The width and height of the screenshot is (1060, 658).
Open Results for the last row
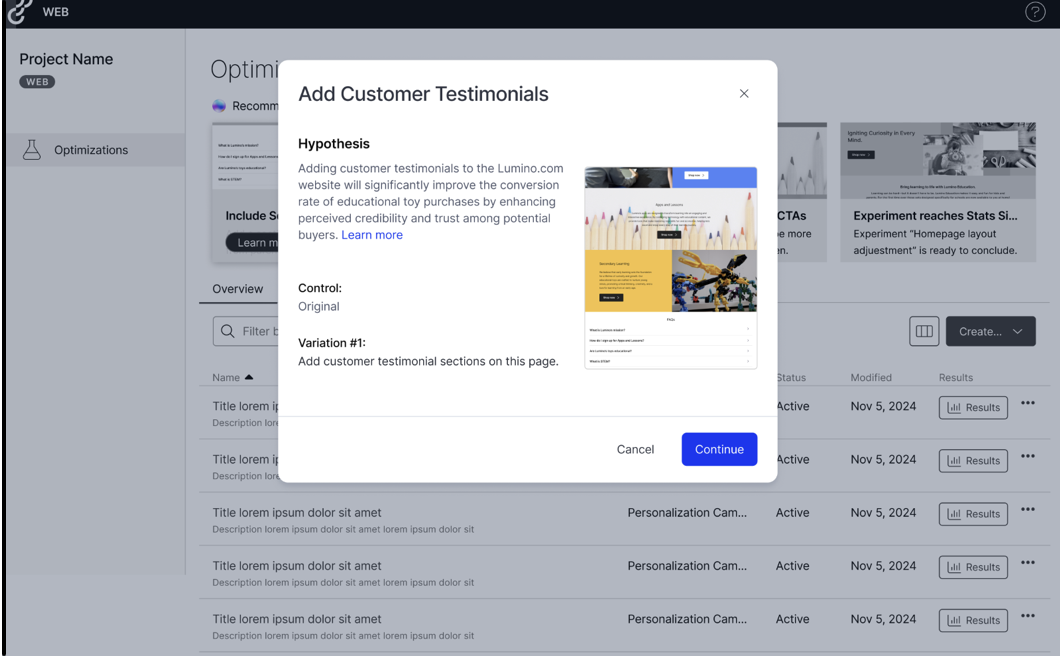coord(973,620)
